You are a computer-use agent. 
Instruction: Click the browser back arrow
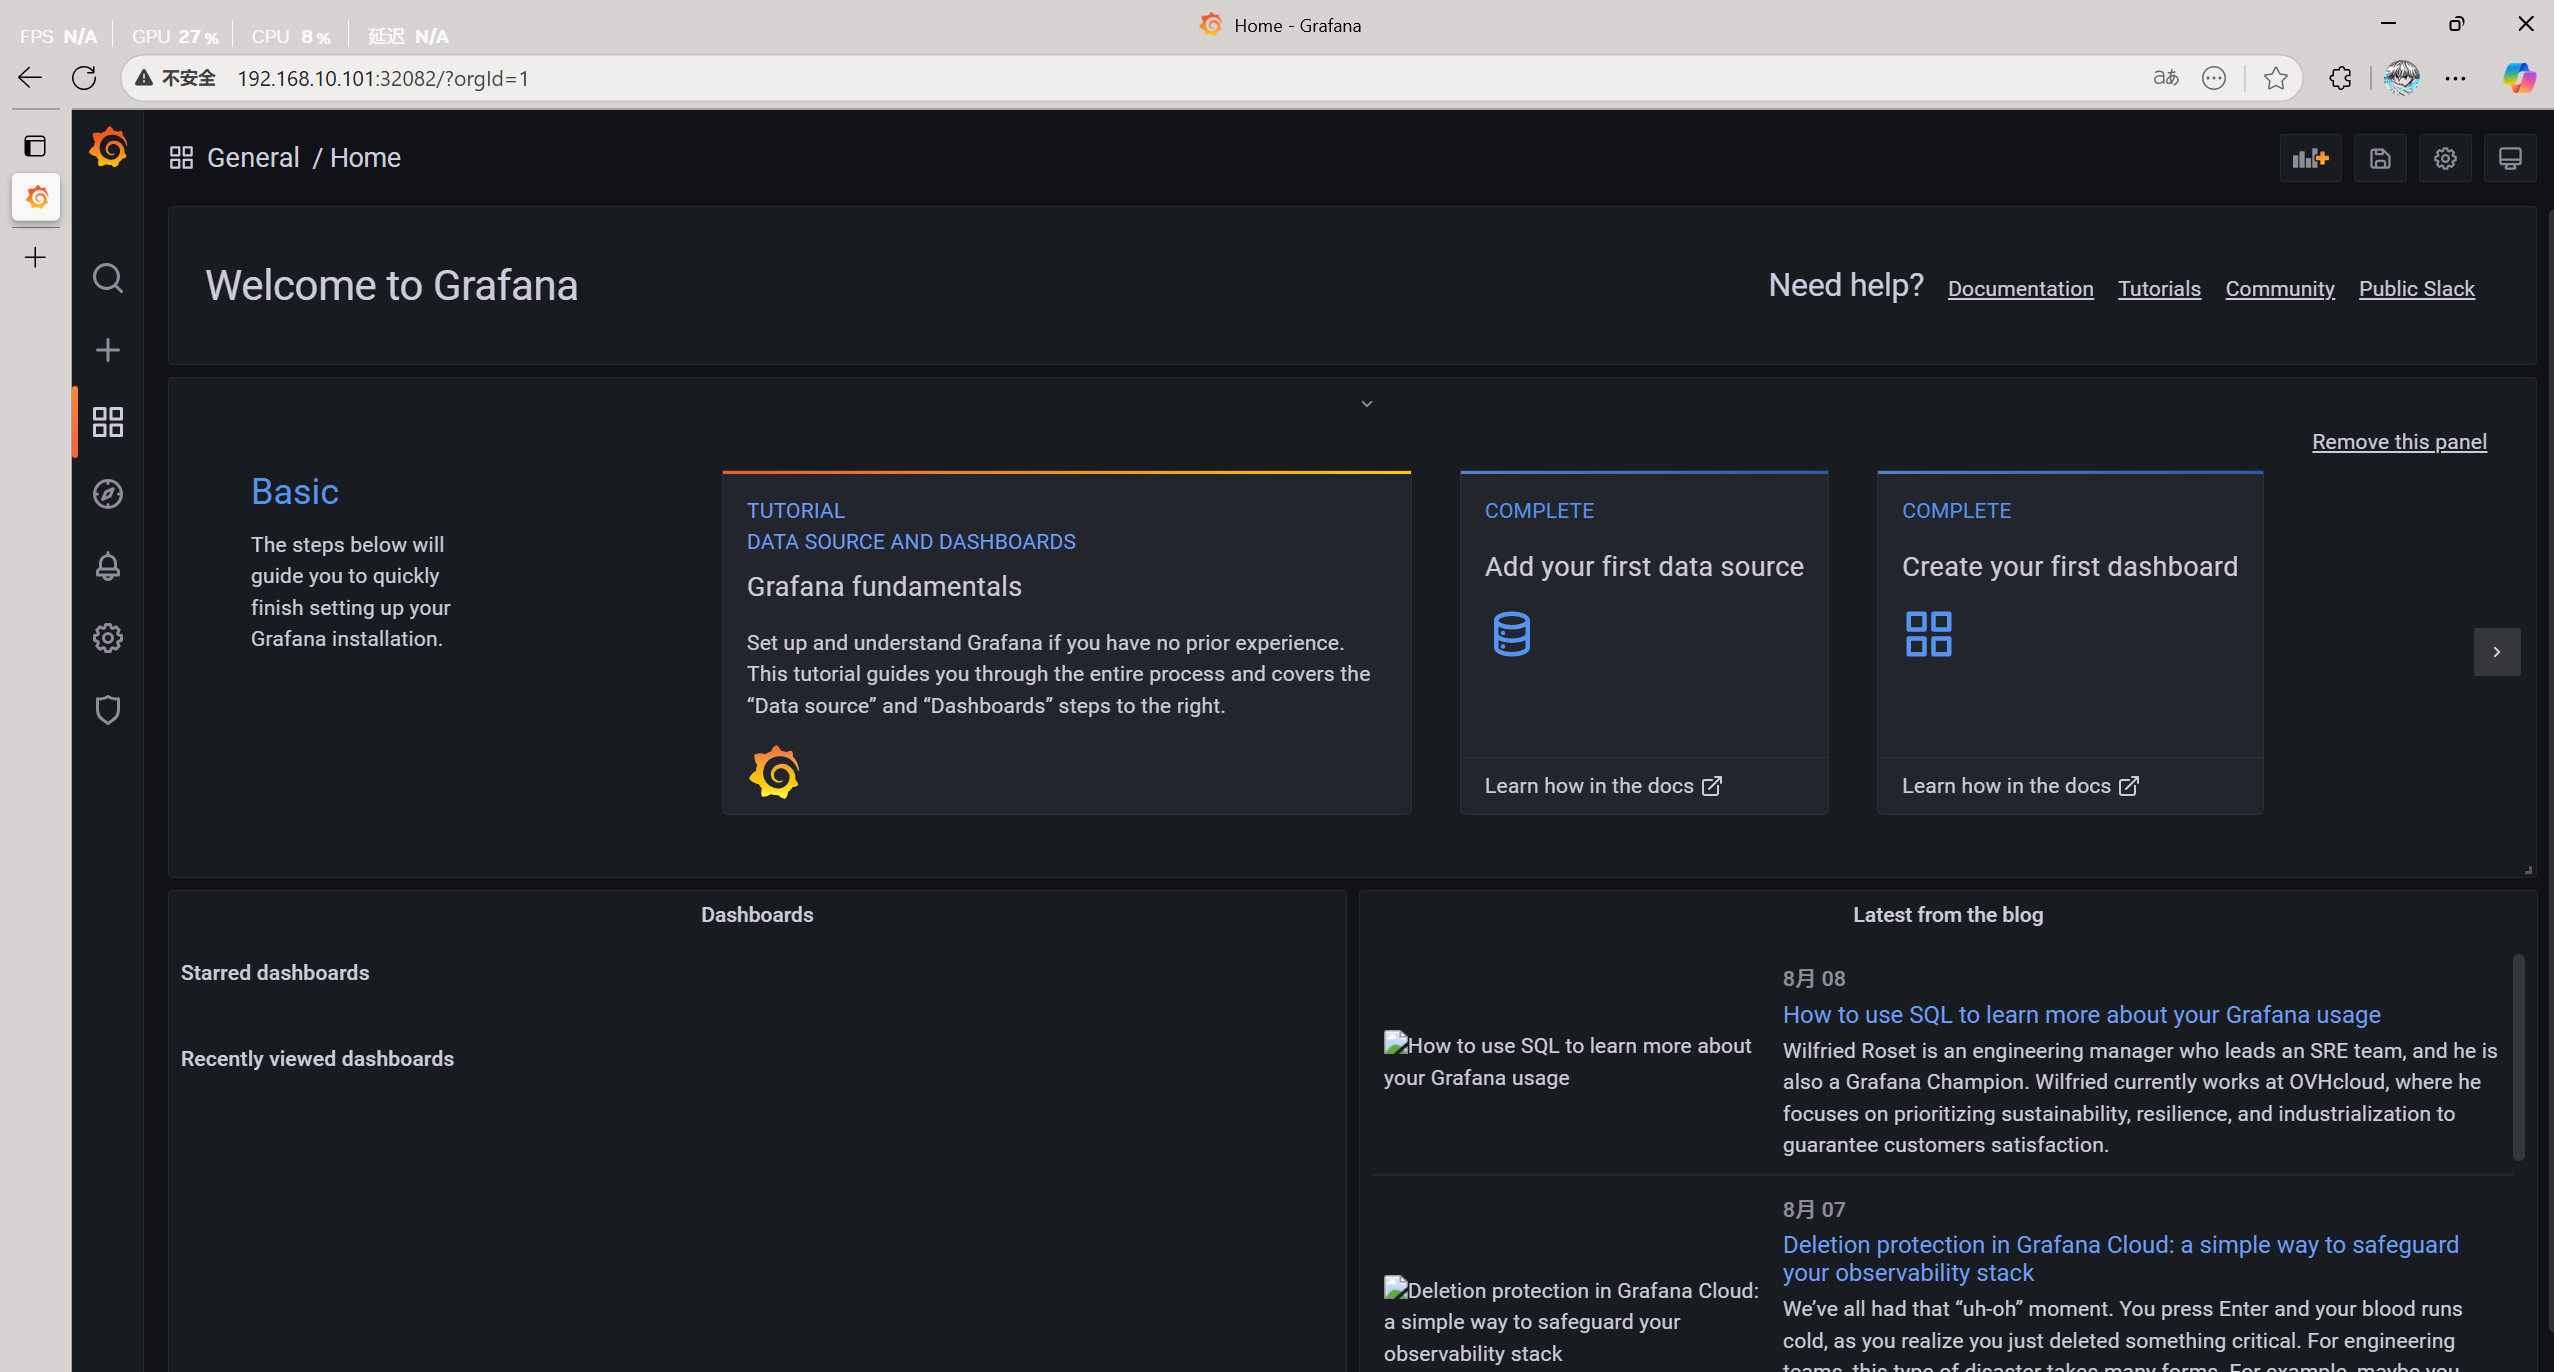[30, 78]
